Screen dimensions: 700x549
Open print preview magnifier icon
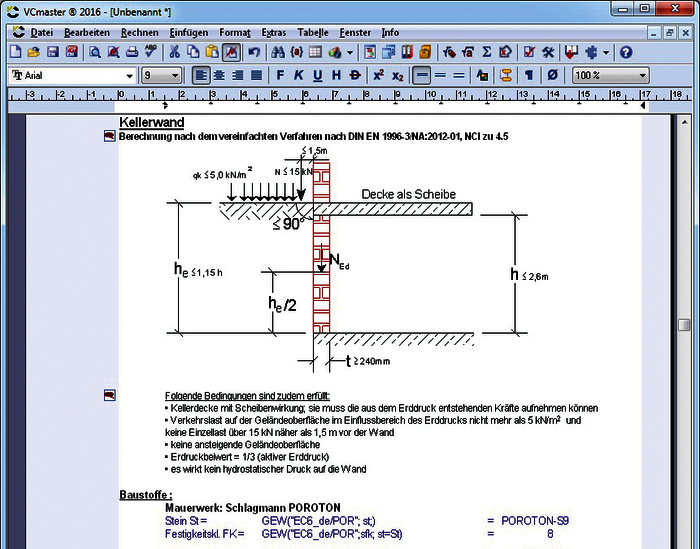(x=95, y=52)
